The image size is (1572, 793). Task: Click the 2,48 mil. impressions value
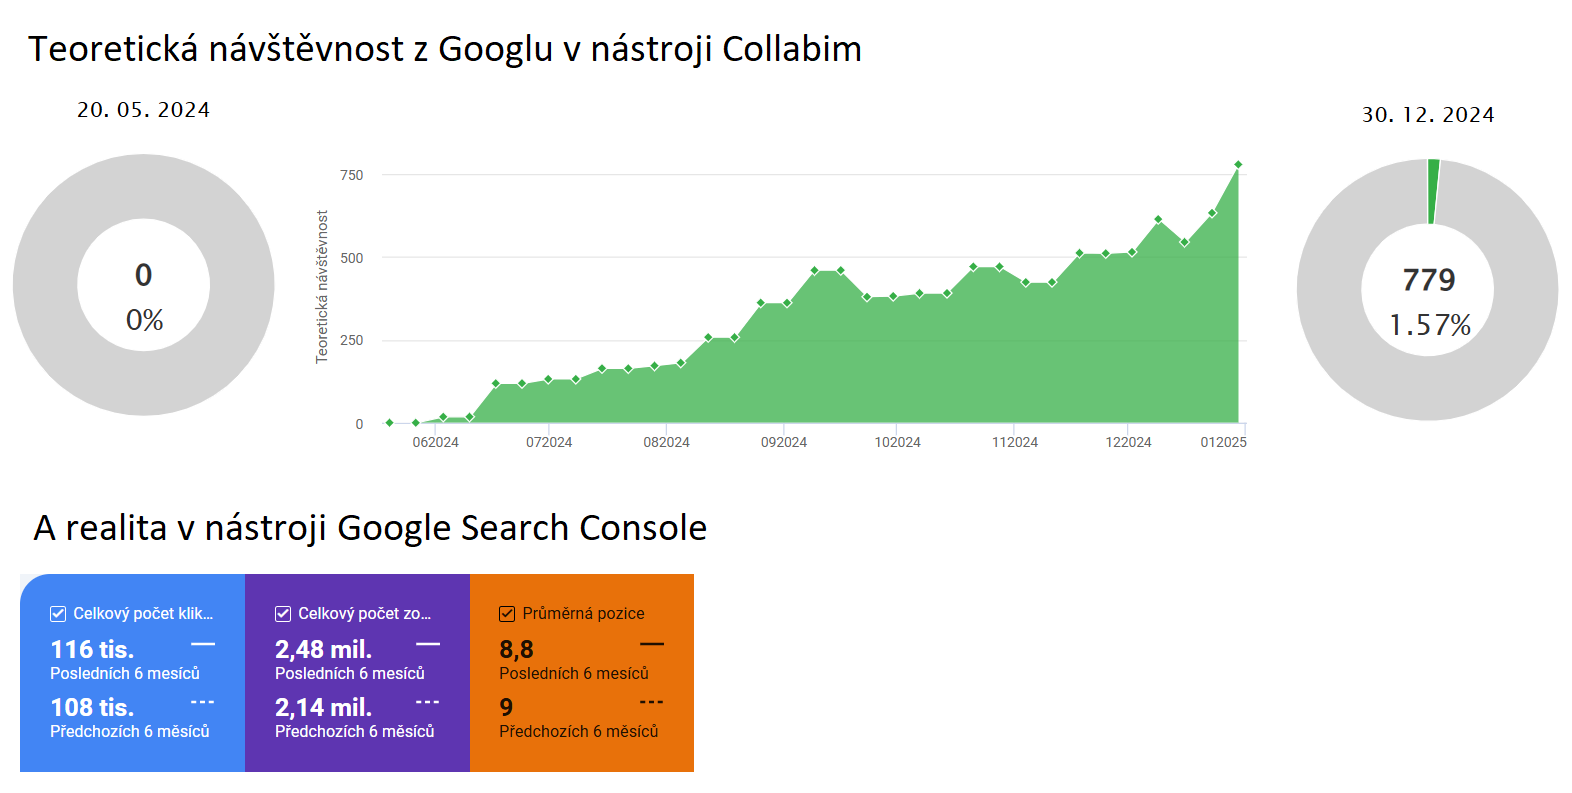point(323,649)
